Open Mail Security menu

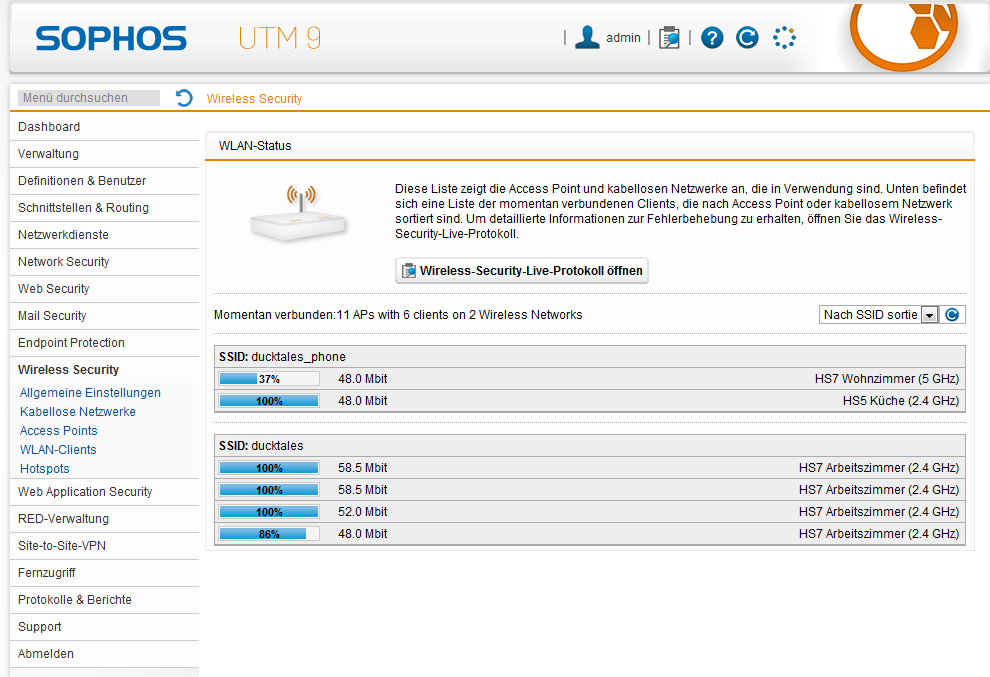click(x=104, y=316)
